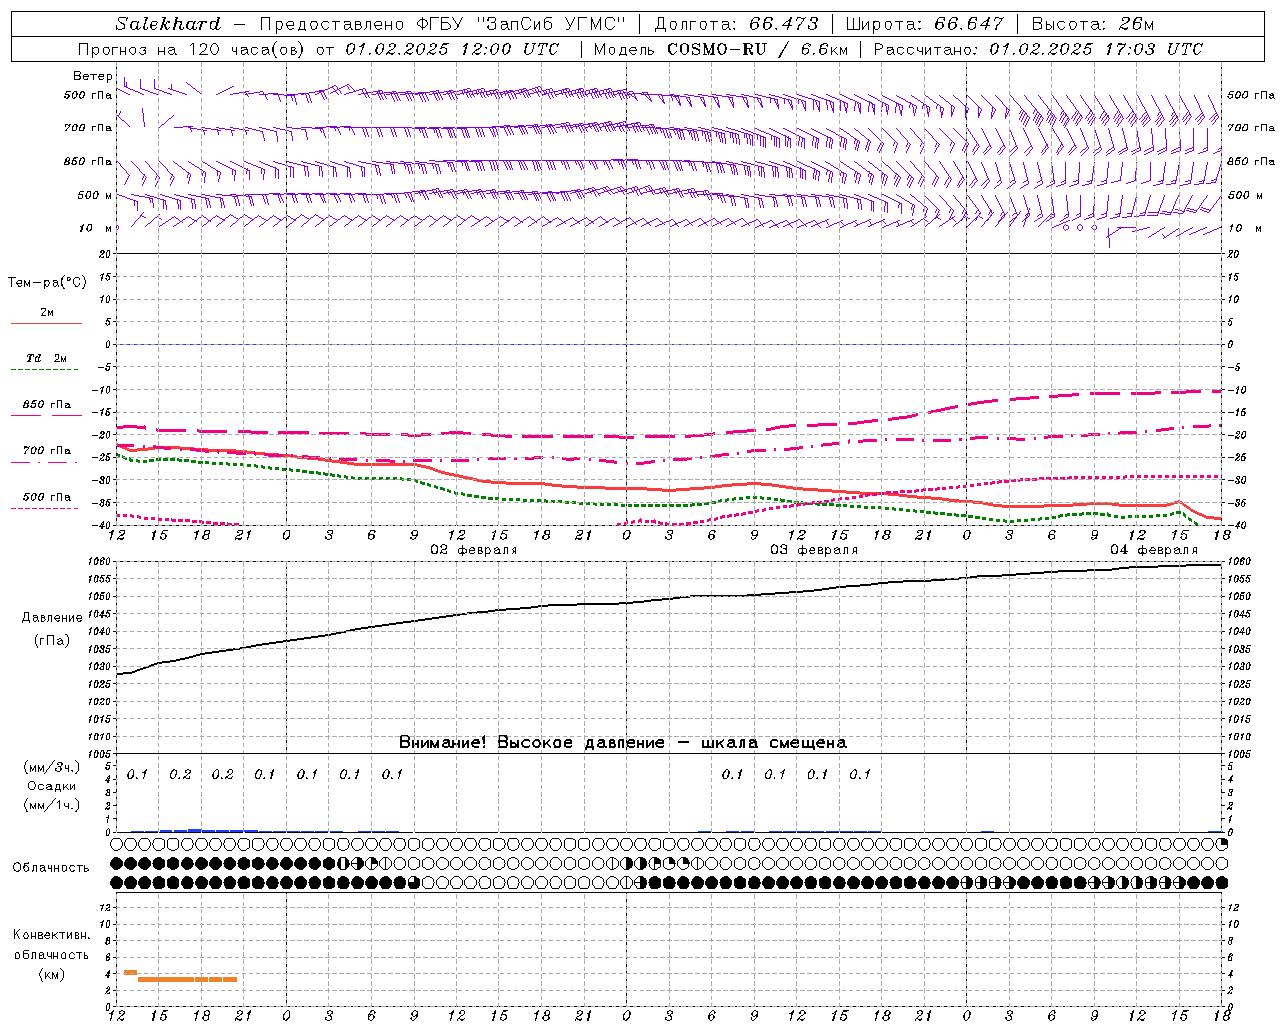The width and height of the screenshot is (1280, 1024).
Task: Click the 700 гПа temperature legend line sample
Action: coord(47,461)
